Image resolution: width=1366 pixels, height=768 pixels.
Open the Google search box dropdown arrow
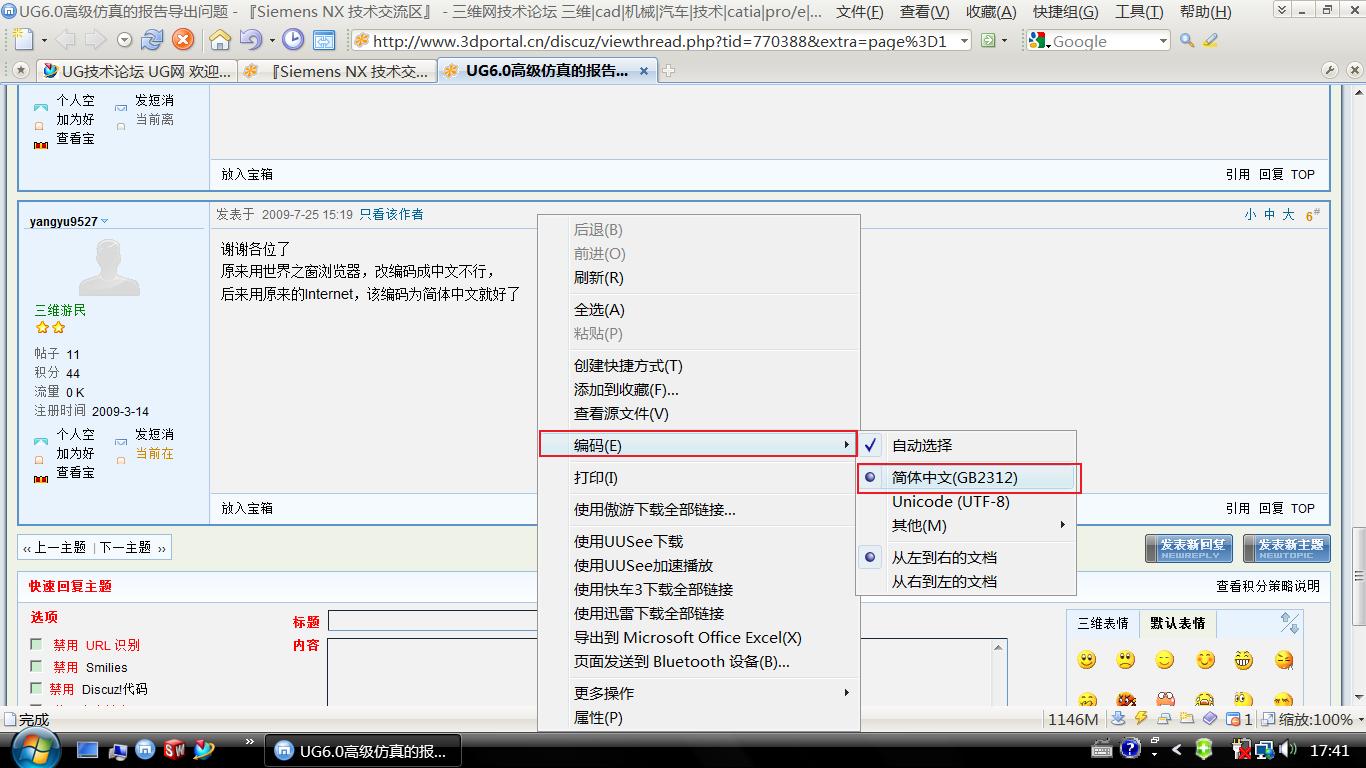pos(1163,41)
